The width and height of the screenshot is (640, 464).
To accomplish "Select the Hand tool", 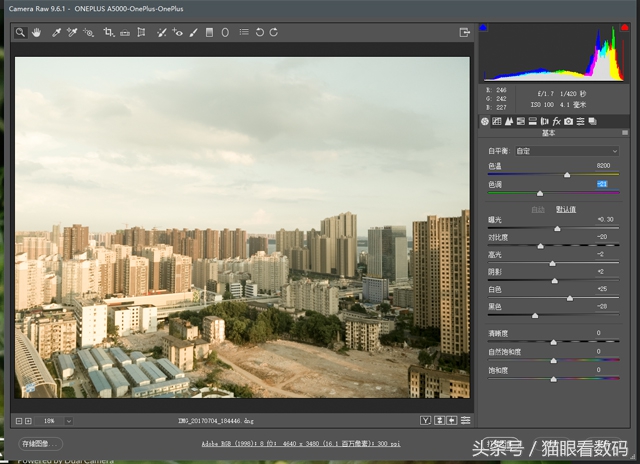I will (37, 32).
